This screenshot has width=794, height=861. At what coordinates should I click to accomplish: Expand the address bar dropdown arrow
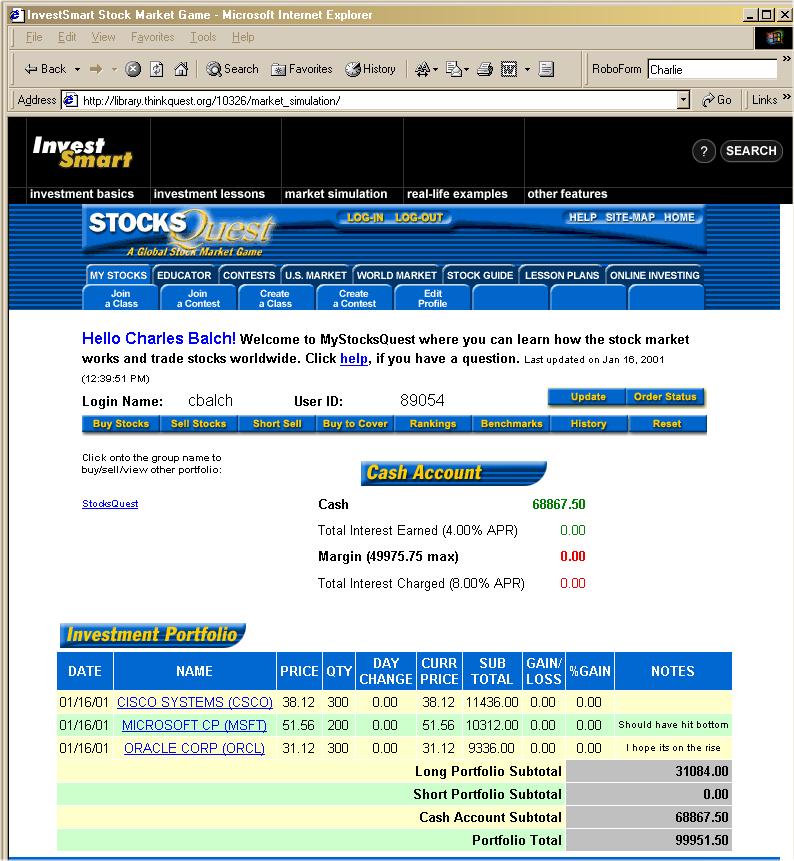(x=683, y=100)
